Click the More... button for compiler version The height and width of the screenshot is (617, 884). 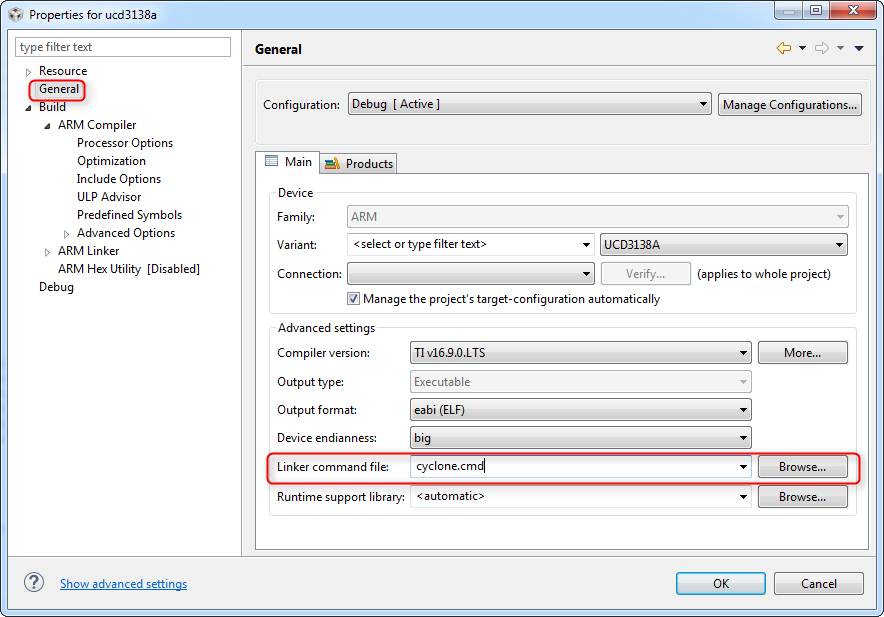pyautogui.click(x=802, y=353)
